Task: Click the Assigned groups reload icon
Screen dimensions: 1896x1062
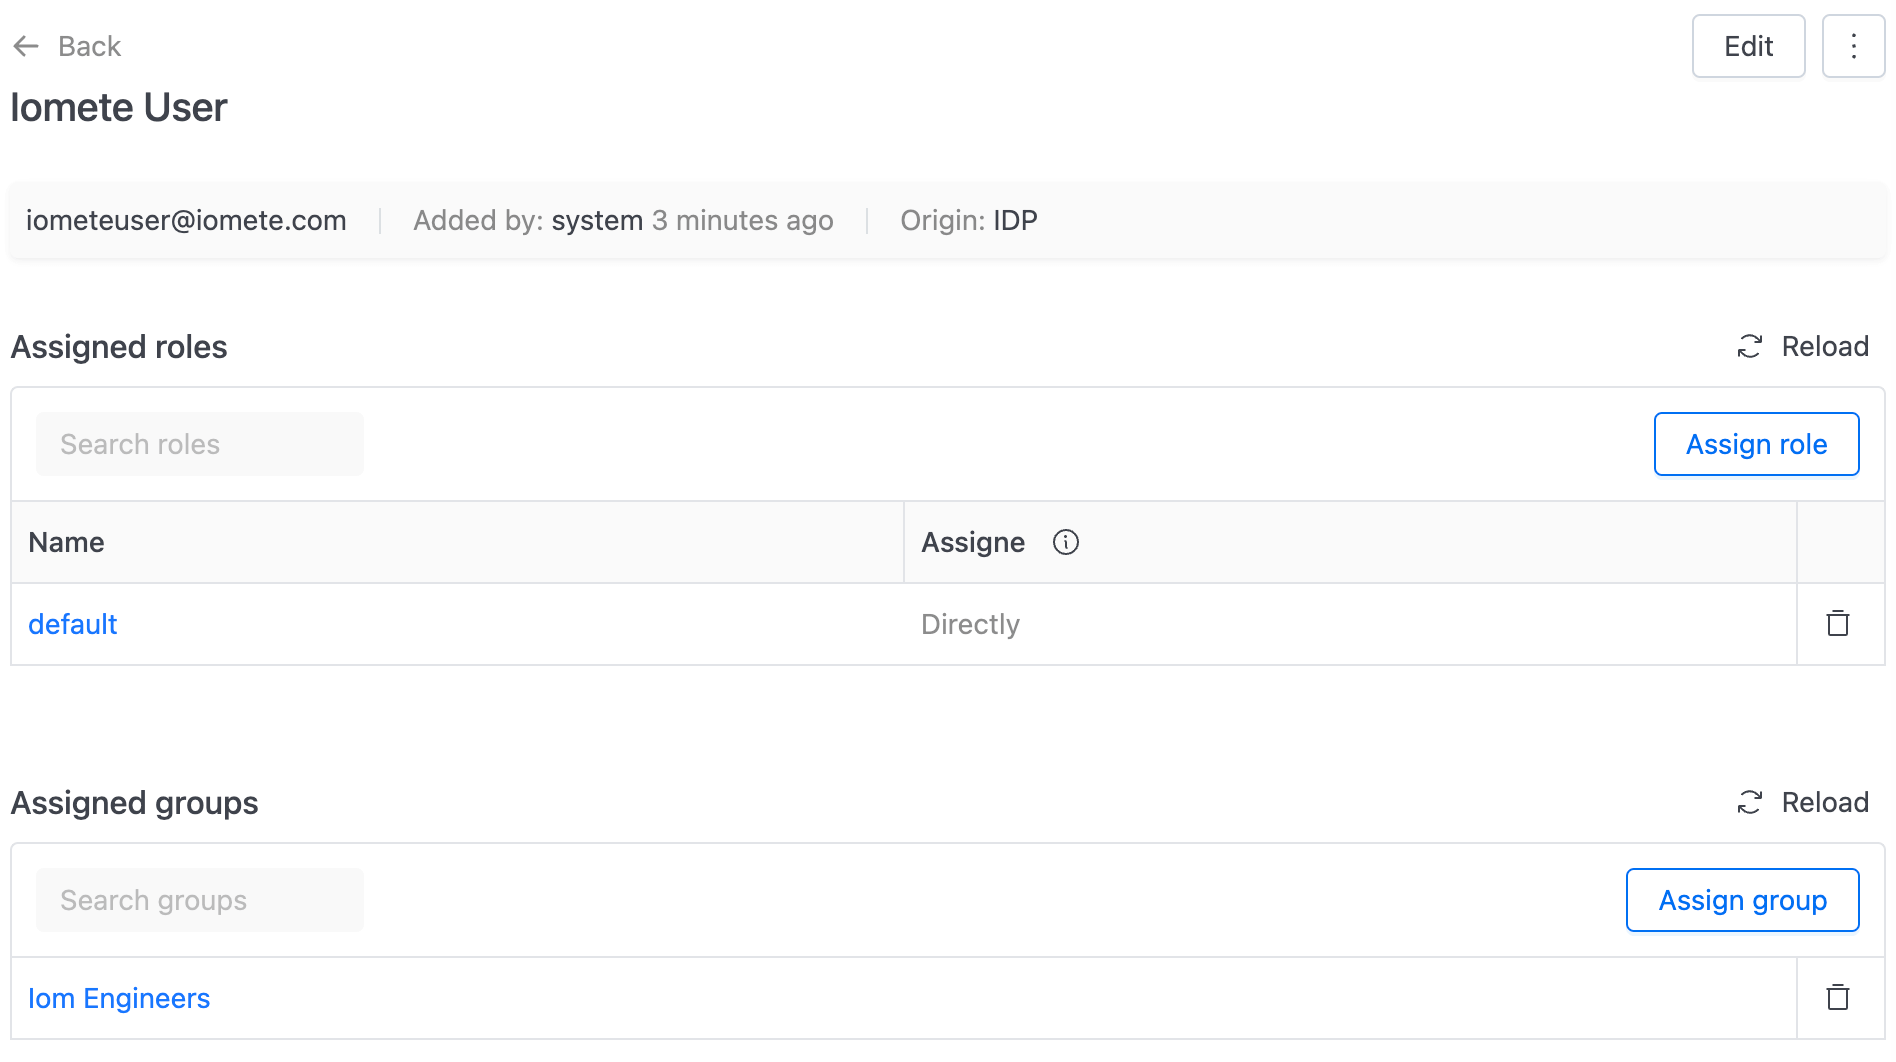Action: [1749, 802]
